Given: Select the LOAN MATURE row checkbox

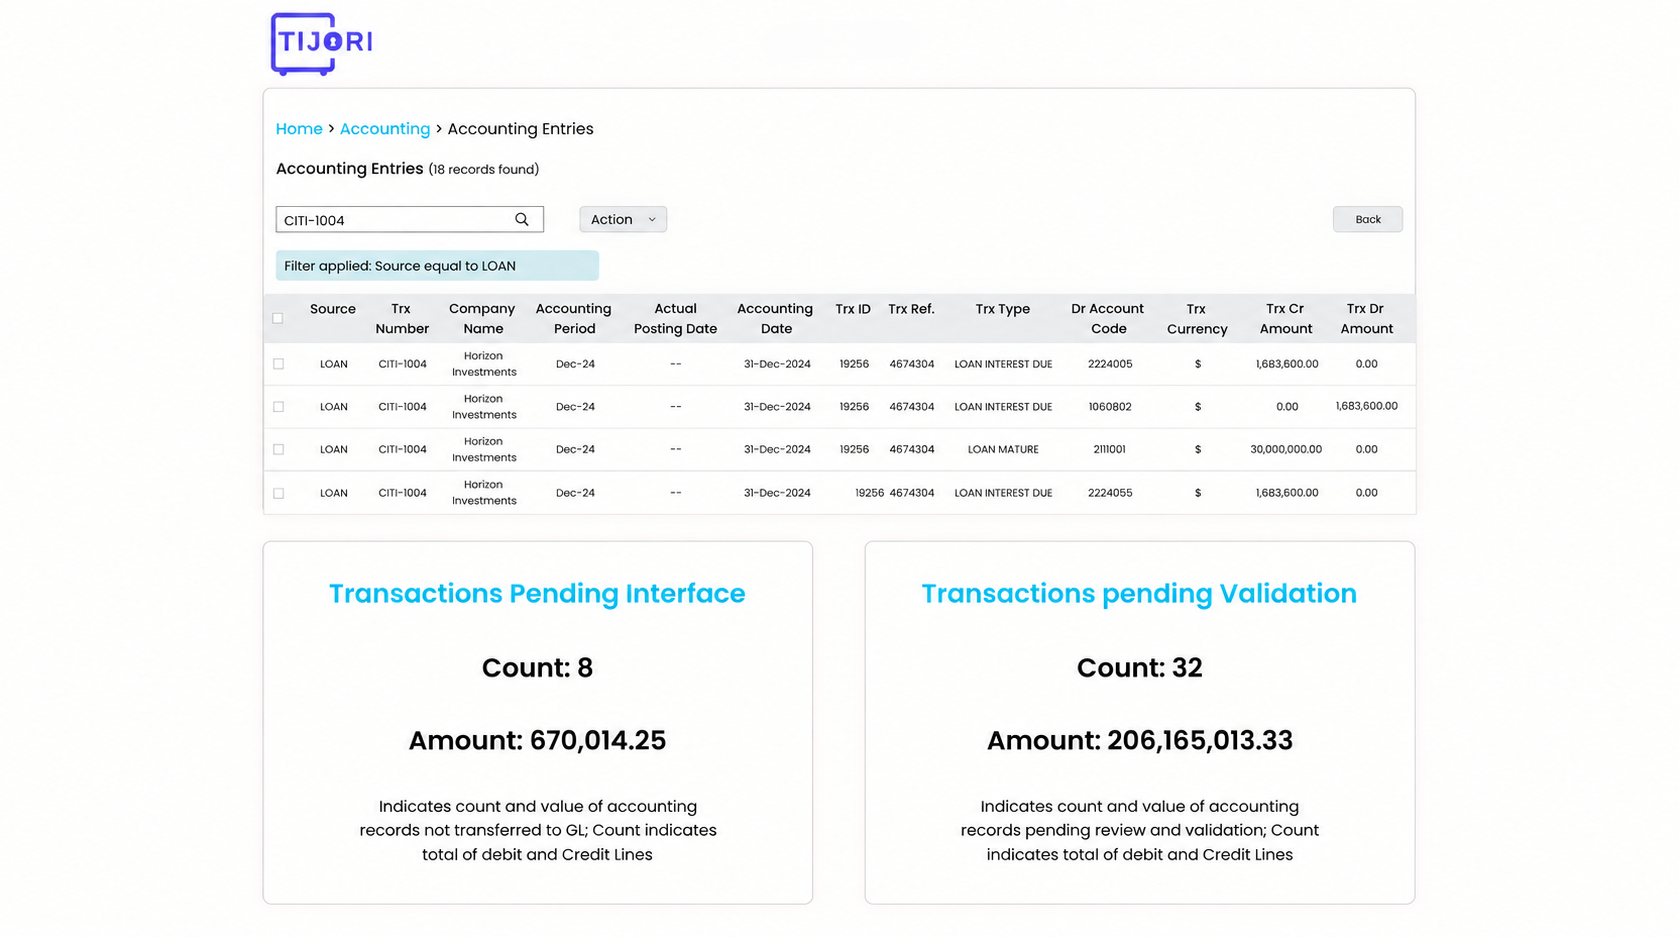Looking at the screenshot, I should tap(279, 450).
